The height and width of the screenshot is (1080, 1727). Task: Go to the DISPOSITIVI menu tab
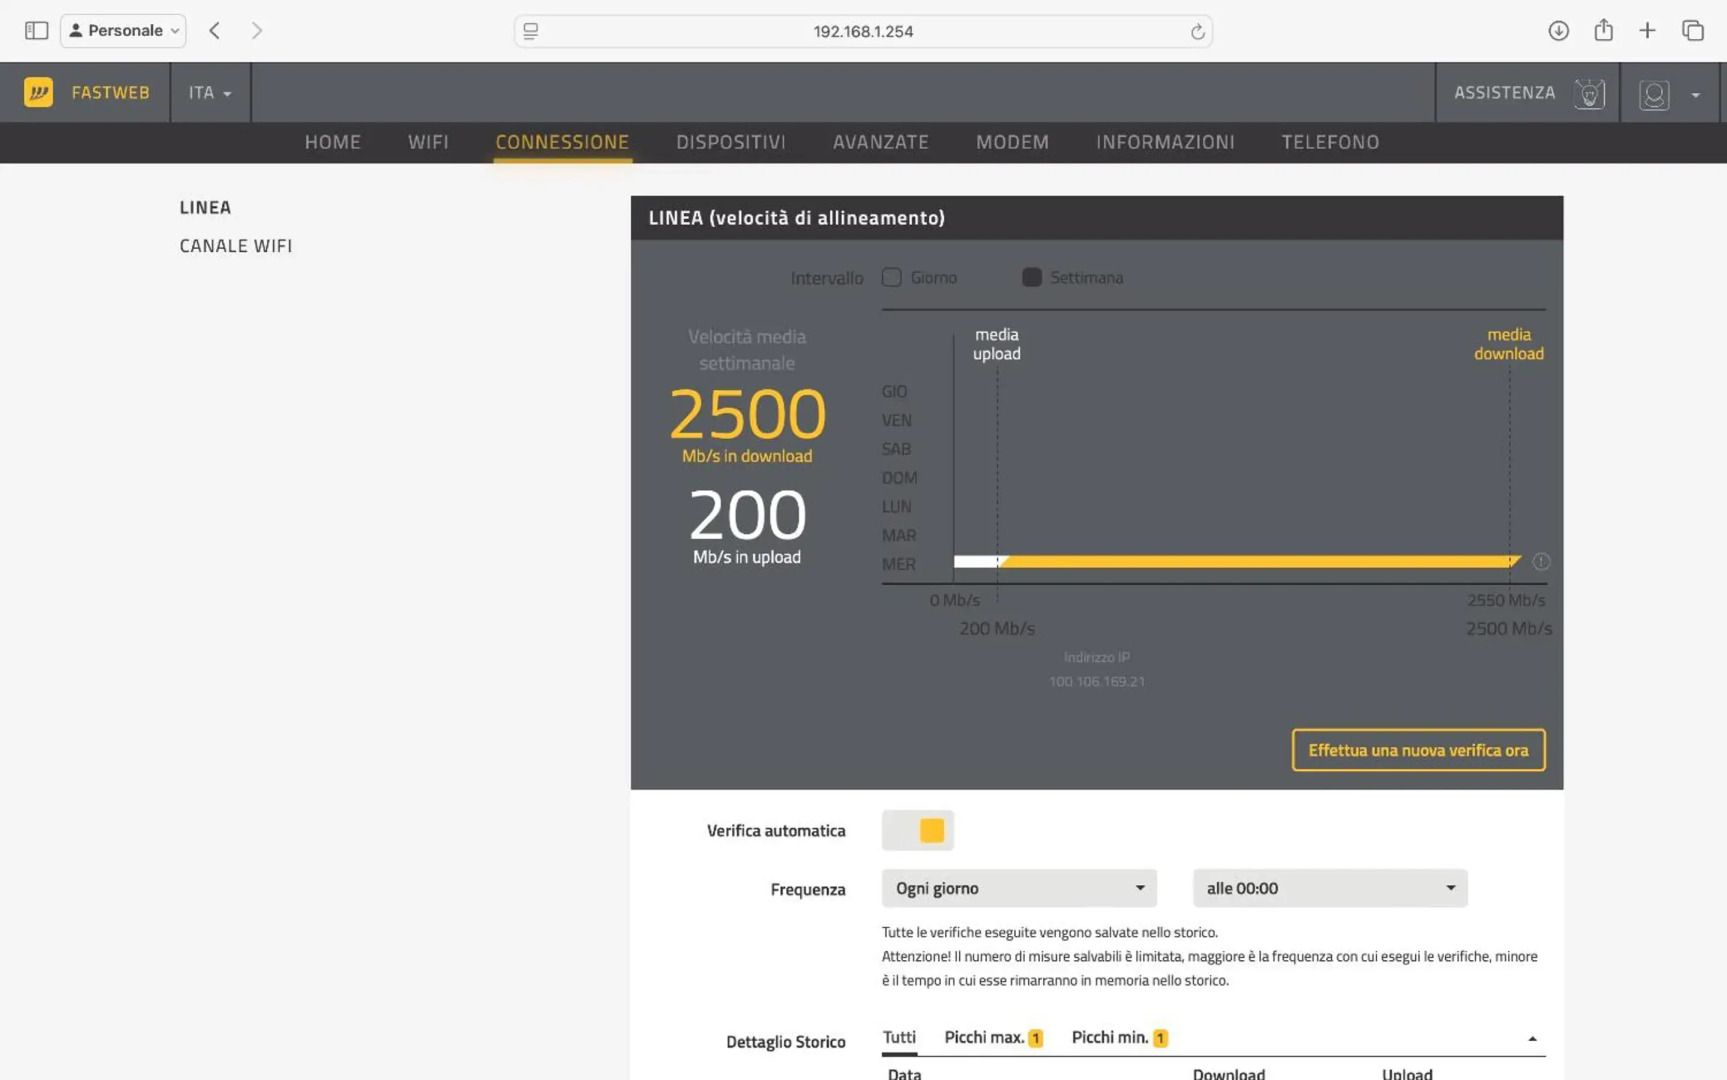point(730,142)
